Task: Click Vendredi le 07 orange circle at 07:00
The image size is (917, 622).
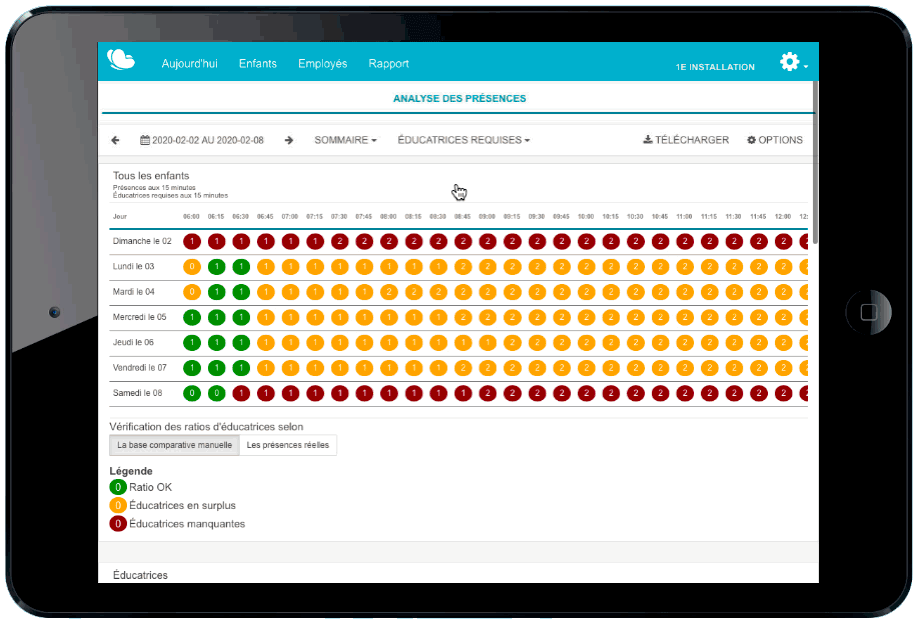Action: point(290,368)
